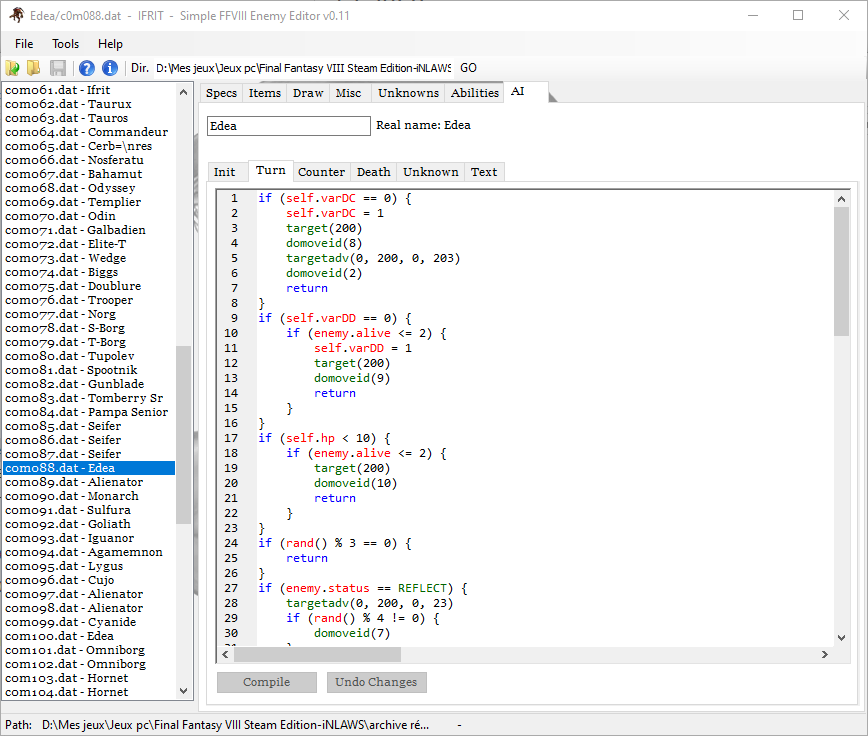Click the enemy name field containing Edea
This screenshot has width=868, height=736.
[288, 126]
